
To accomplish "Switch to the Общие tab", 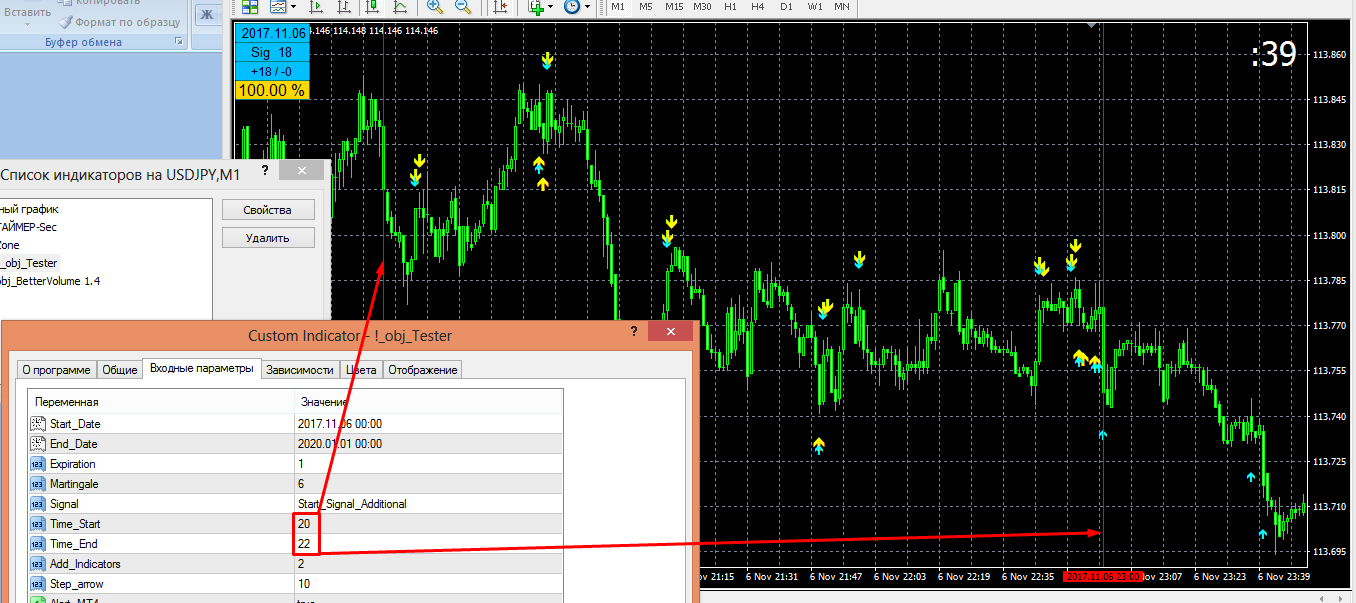I will [x=120, y=370].
